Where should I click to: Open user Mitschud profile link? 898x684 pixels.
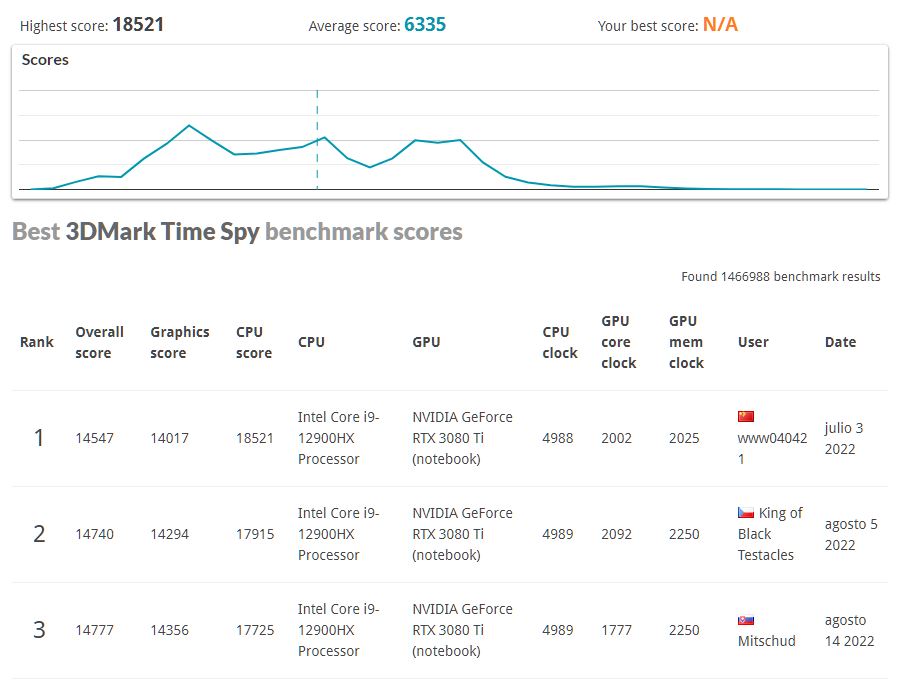tap(766, 641)
